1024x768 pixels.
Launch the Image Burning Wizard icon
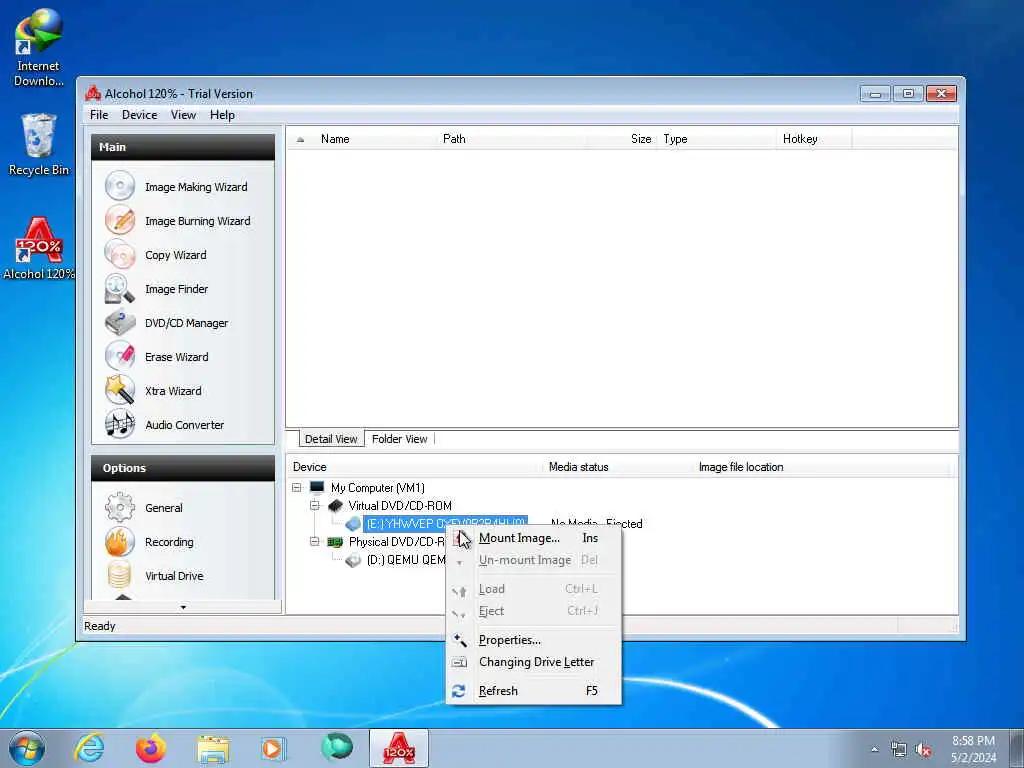[x=120, y=220]
